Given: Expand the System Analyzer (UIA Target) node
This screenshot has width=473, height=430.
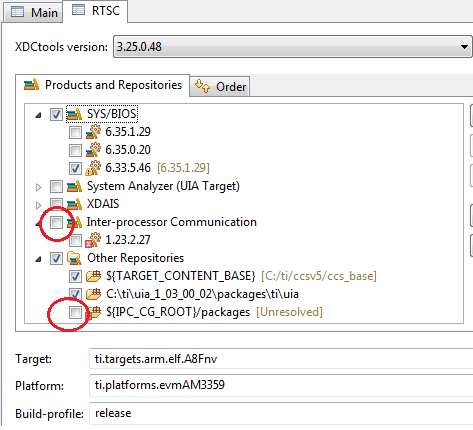Looking at the screenshot, I should click(38, 187).
